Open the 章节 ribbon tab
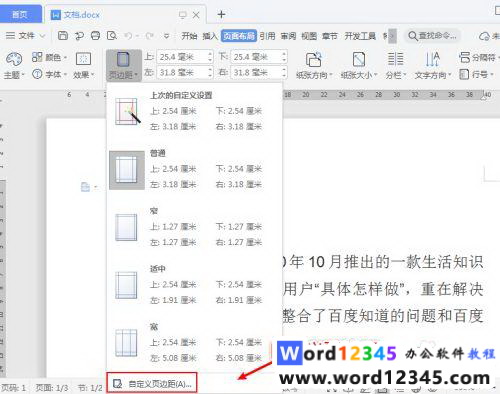Image resolution: width=500 pixels, height=394 pixels. [x=330, y=36]
